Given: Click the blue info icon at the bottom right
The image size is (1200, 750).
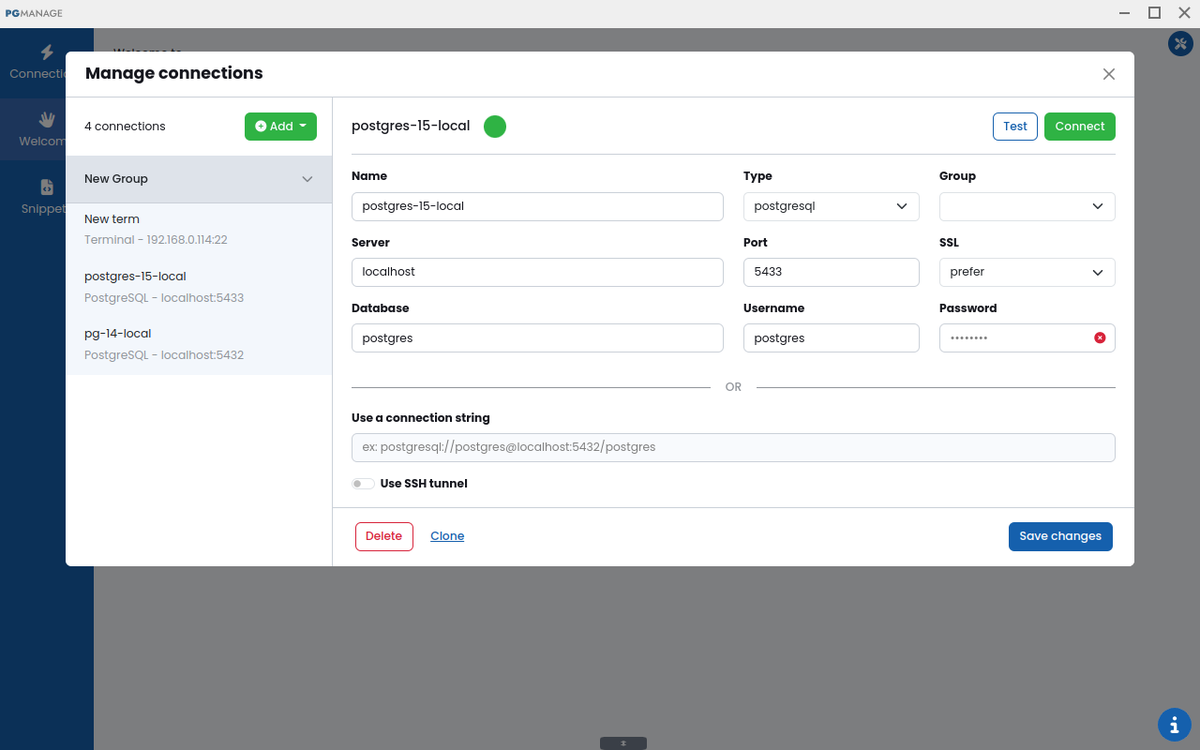Looking at the screenshot, I should [1173, 724].
